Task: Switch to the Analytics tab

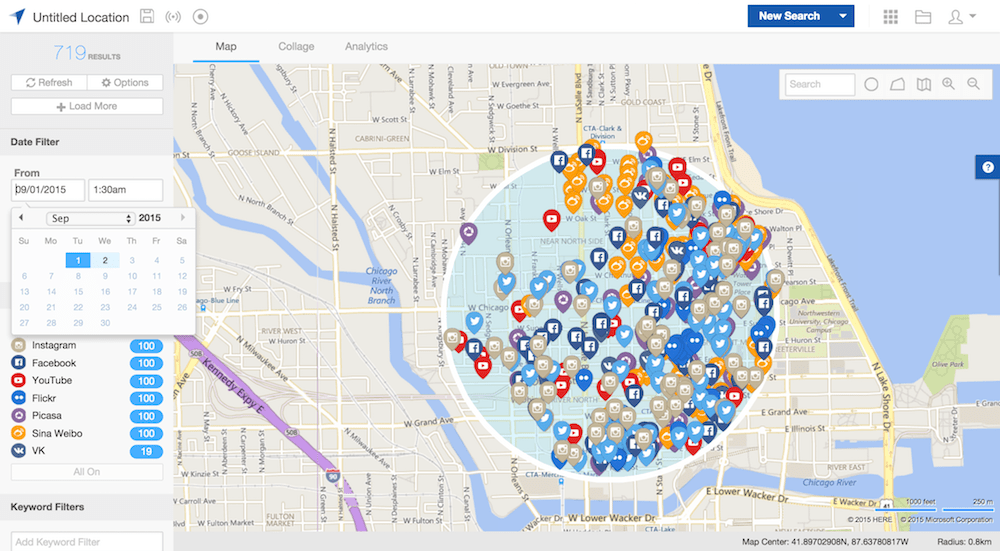Action: pyautogui.click(x=366, y=47)
